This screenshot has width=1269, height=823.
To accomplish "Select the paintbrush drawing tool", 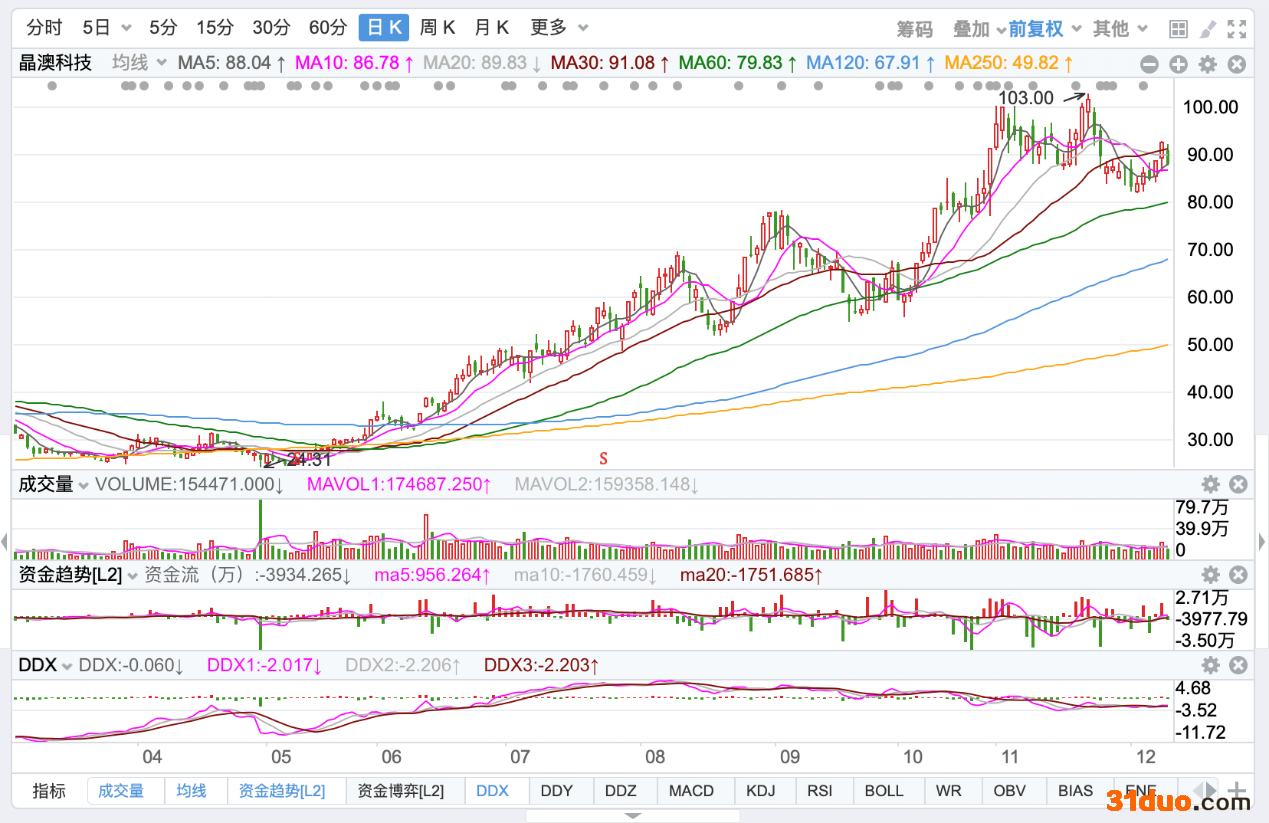I will coord(1208,29).
